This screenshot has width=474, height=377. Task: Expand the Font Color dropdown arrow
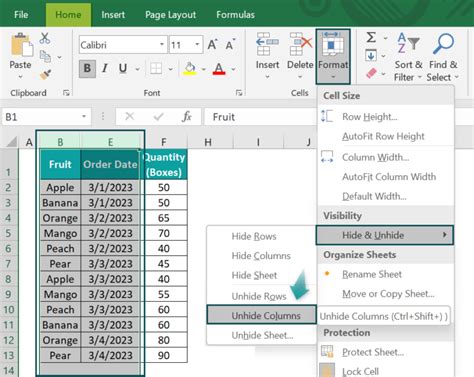[x=233, y=69]
